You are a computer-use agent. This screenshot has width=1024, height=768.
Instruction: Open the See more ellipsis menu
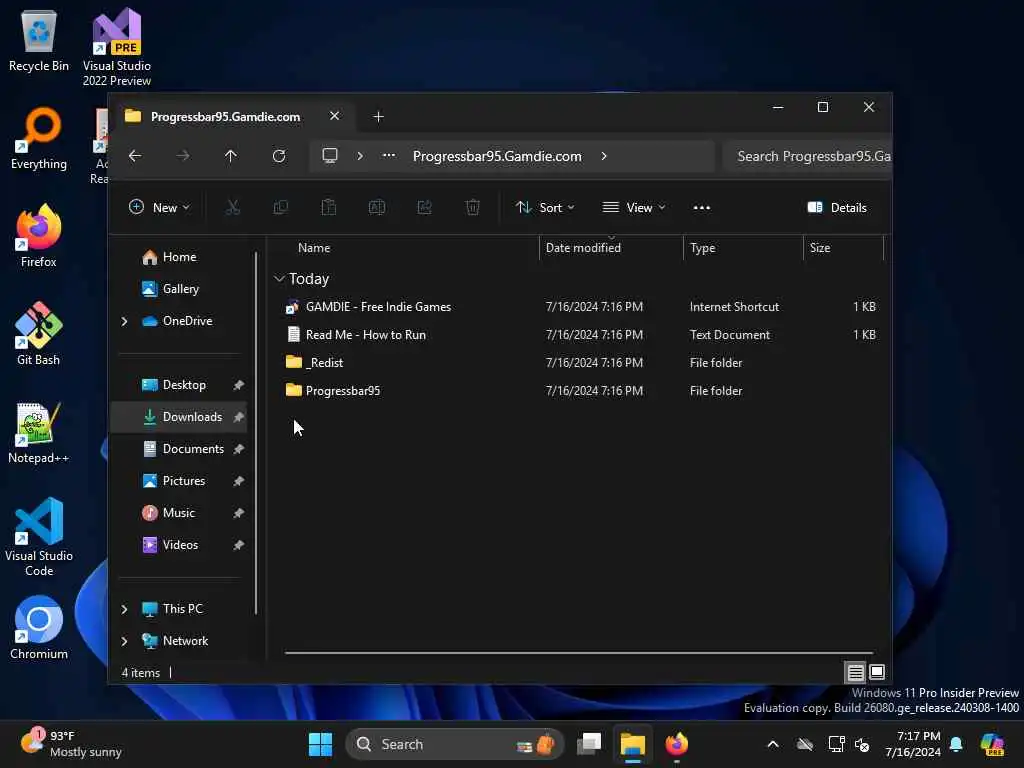point(701,208)
